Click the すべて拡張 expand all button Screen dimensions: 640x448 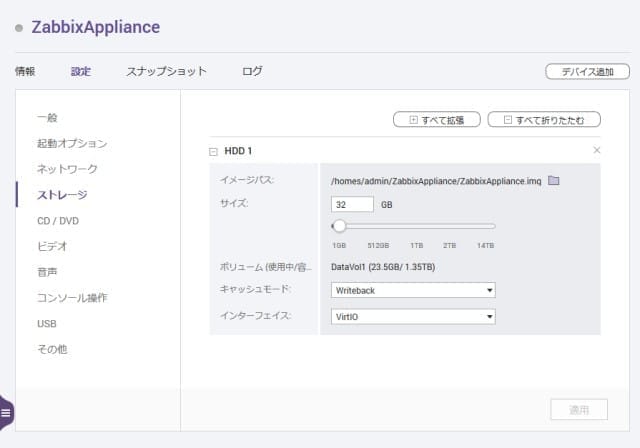437,120
